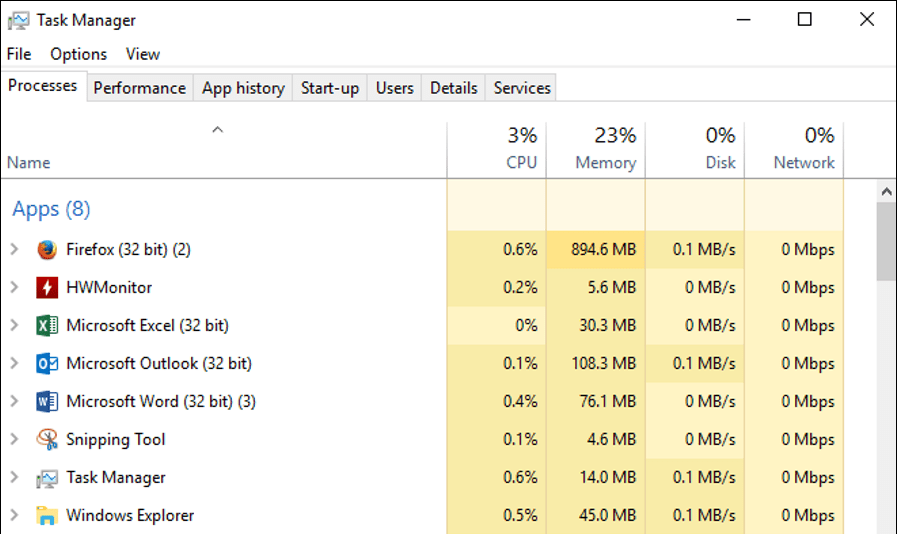Expand the Microsoft Outlook process entry
This screenshot has height=534, width=897.
[14, 364]
